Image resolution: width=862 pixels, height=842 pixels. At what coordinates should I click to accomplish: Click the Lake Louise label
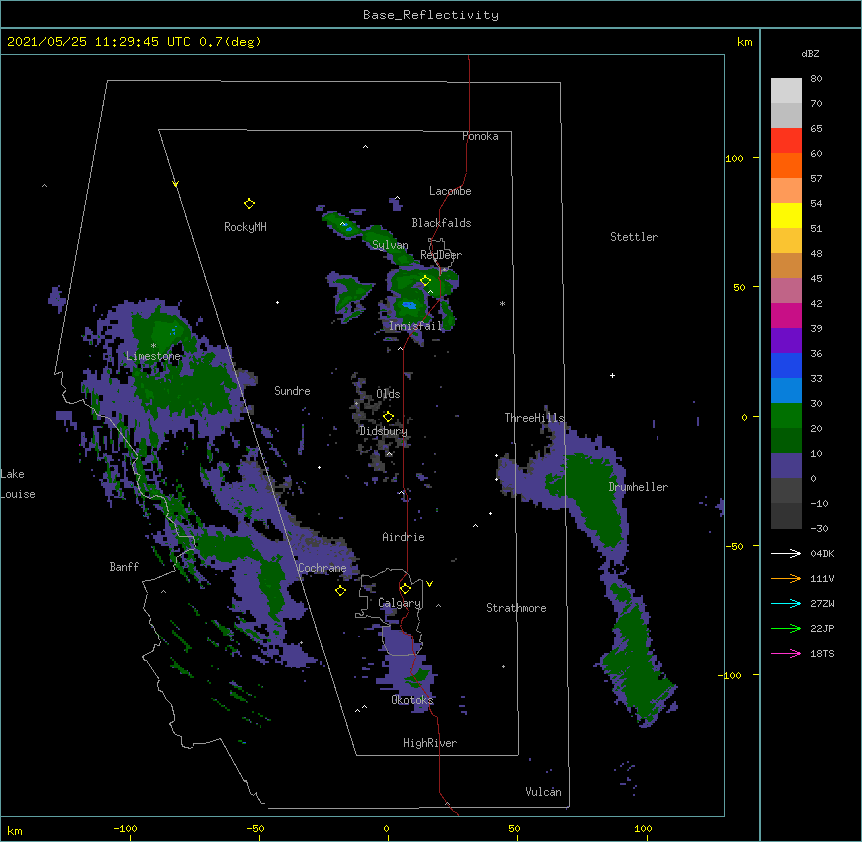pyautogui.click(x=18, y=484)
